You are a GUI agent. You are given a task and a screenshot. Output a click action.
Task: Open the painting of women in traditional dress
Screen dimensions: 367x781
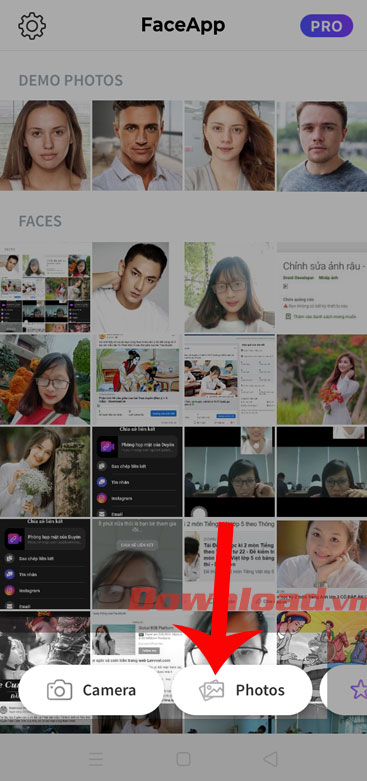tap(137, 380)
